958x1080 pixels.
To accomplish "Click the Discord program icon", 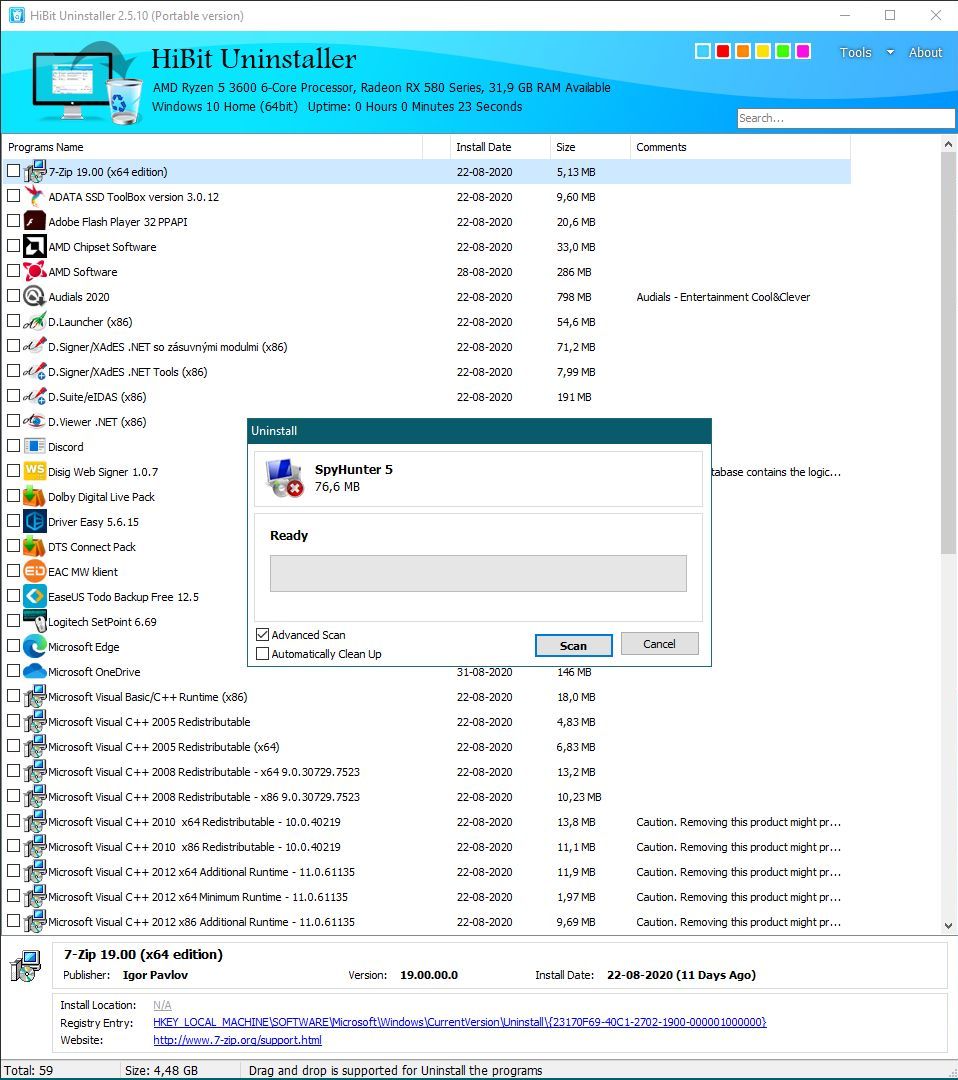I will click(x=34, y=446).
